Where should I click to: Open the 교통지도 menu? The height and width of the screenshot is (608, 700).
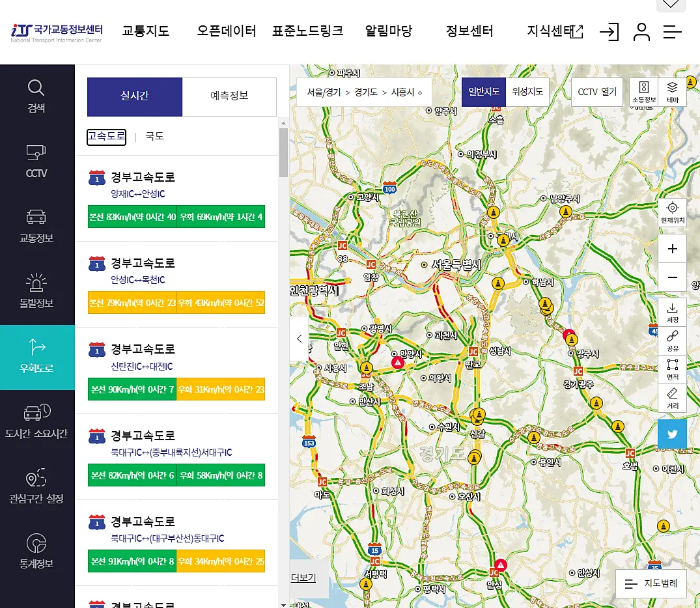coord(146,31)
